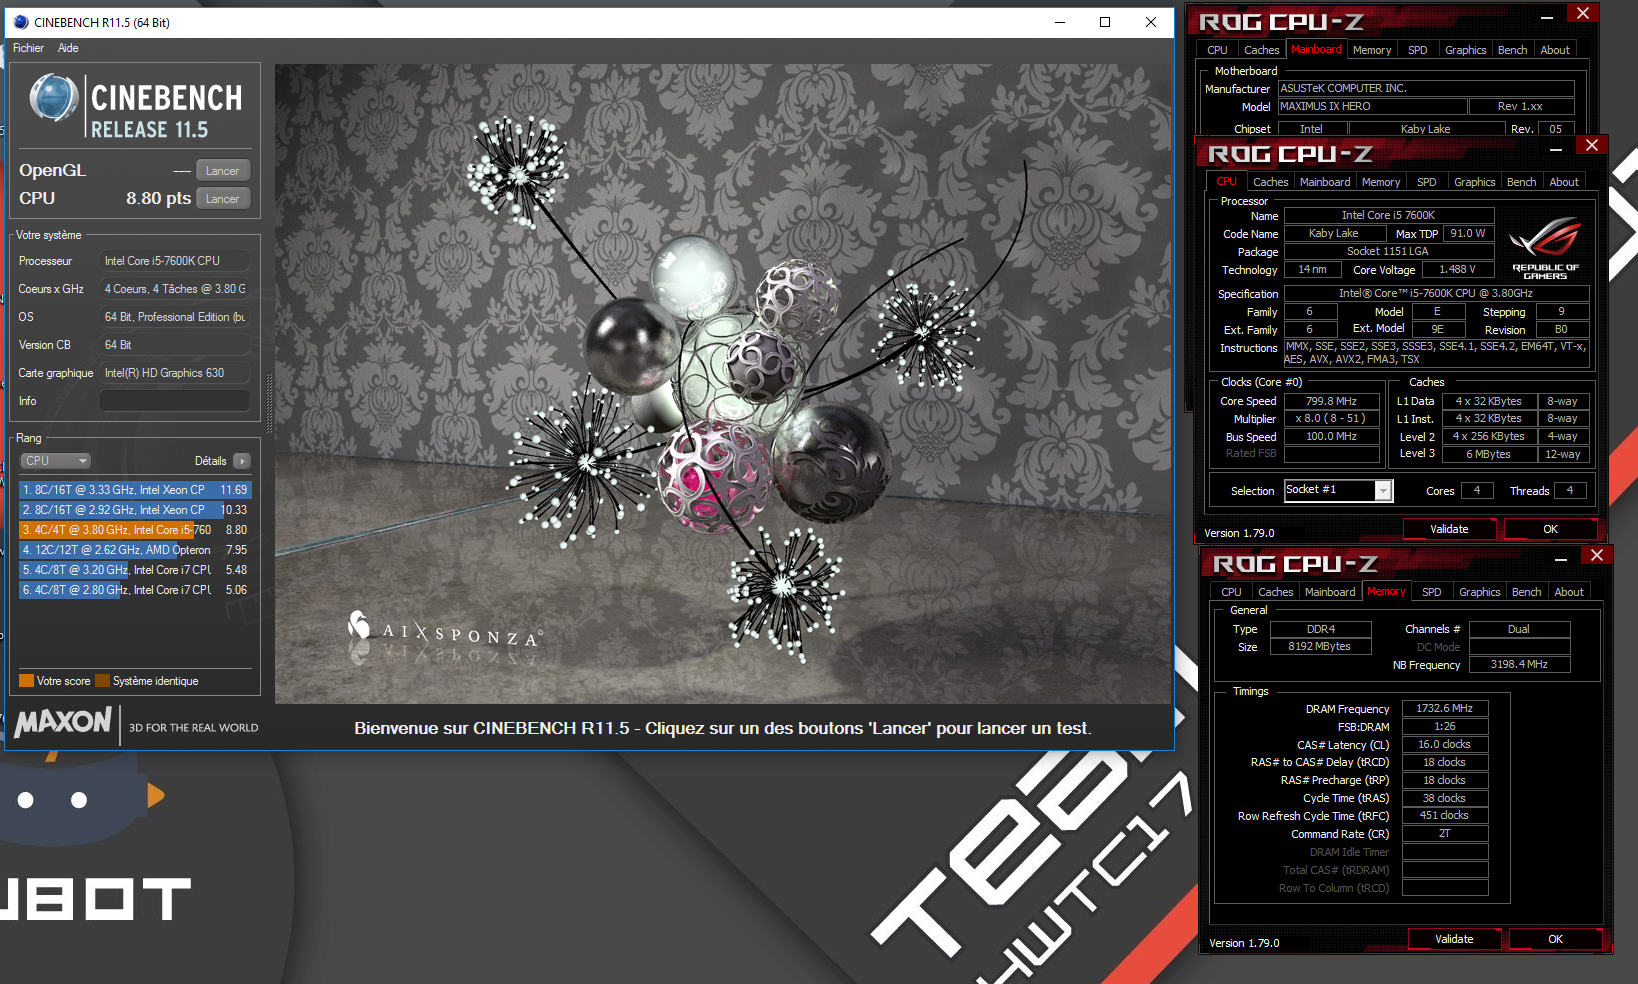Click the NB Frequency 3198.4 MHz value
The height and width of the screenshot is (984, 1638).
(1519, 664)
